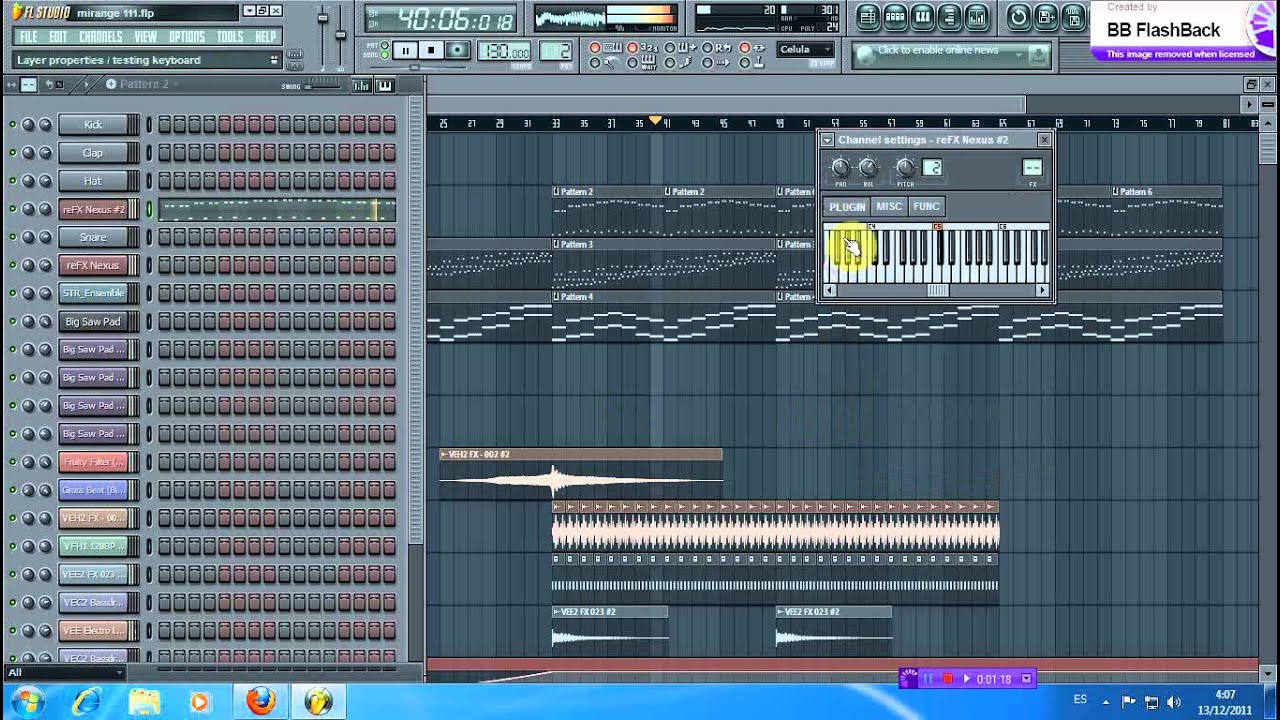This screenshot has width=1280, height=720.
Task: Mute the Kick channel via green LED
Action: [12, 125]
